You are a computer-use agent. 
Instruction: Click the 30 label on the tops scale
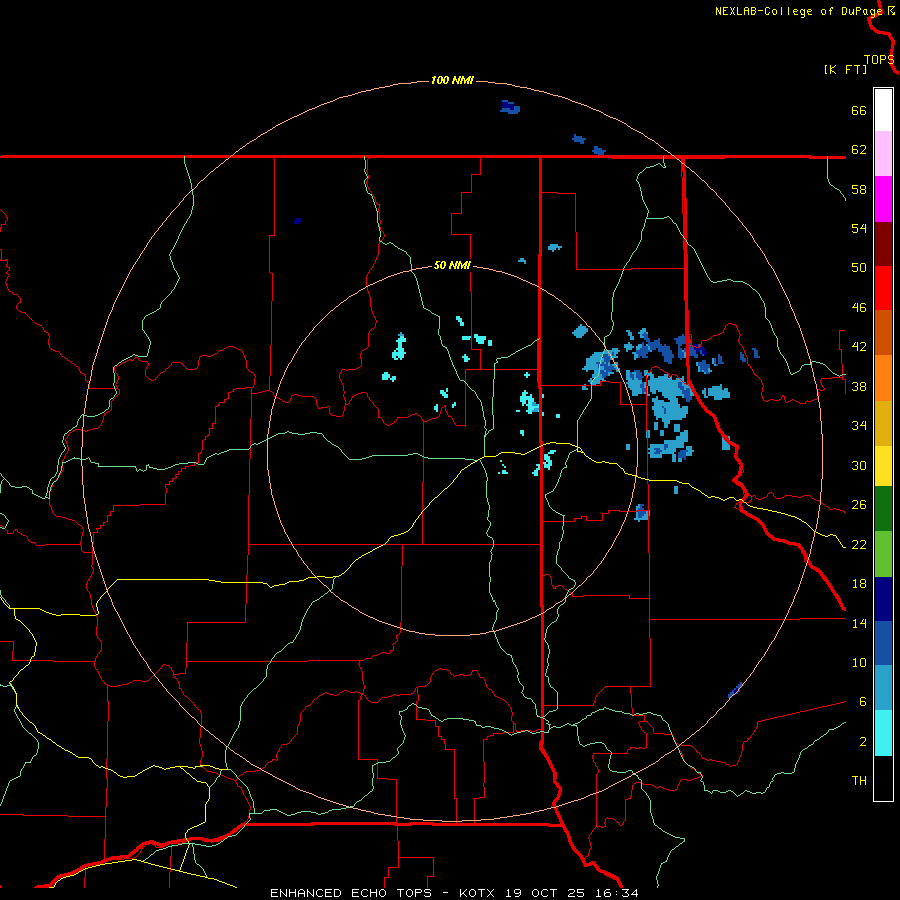tap(859, 465)
